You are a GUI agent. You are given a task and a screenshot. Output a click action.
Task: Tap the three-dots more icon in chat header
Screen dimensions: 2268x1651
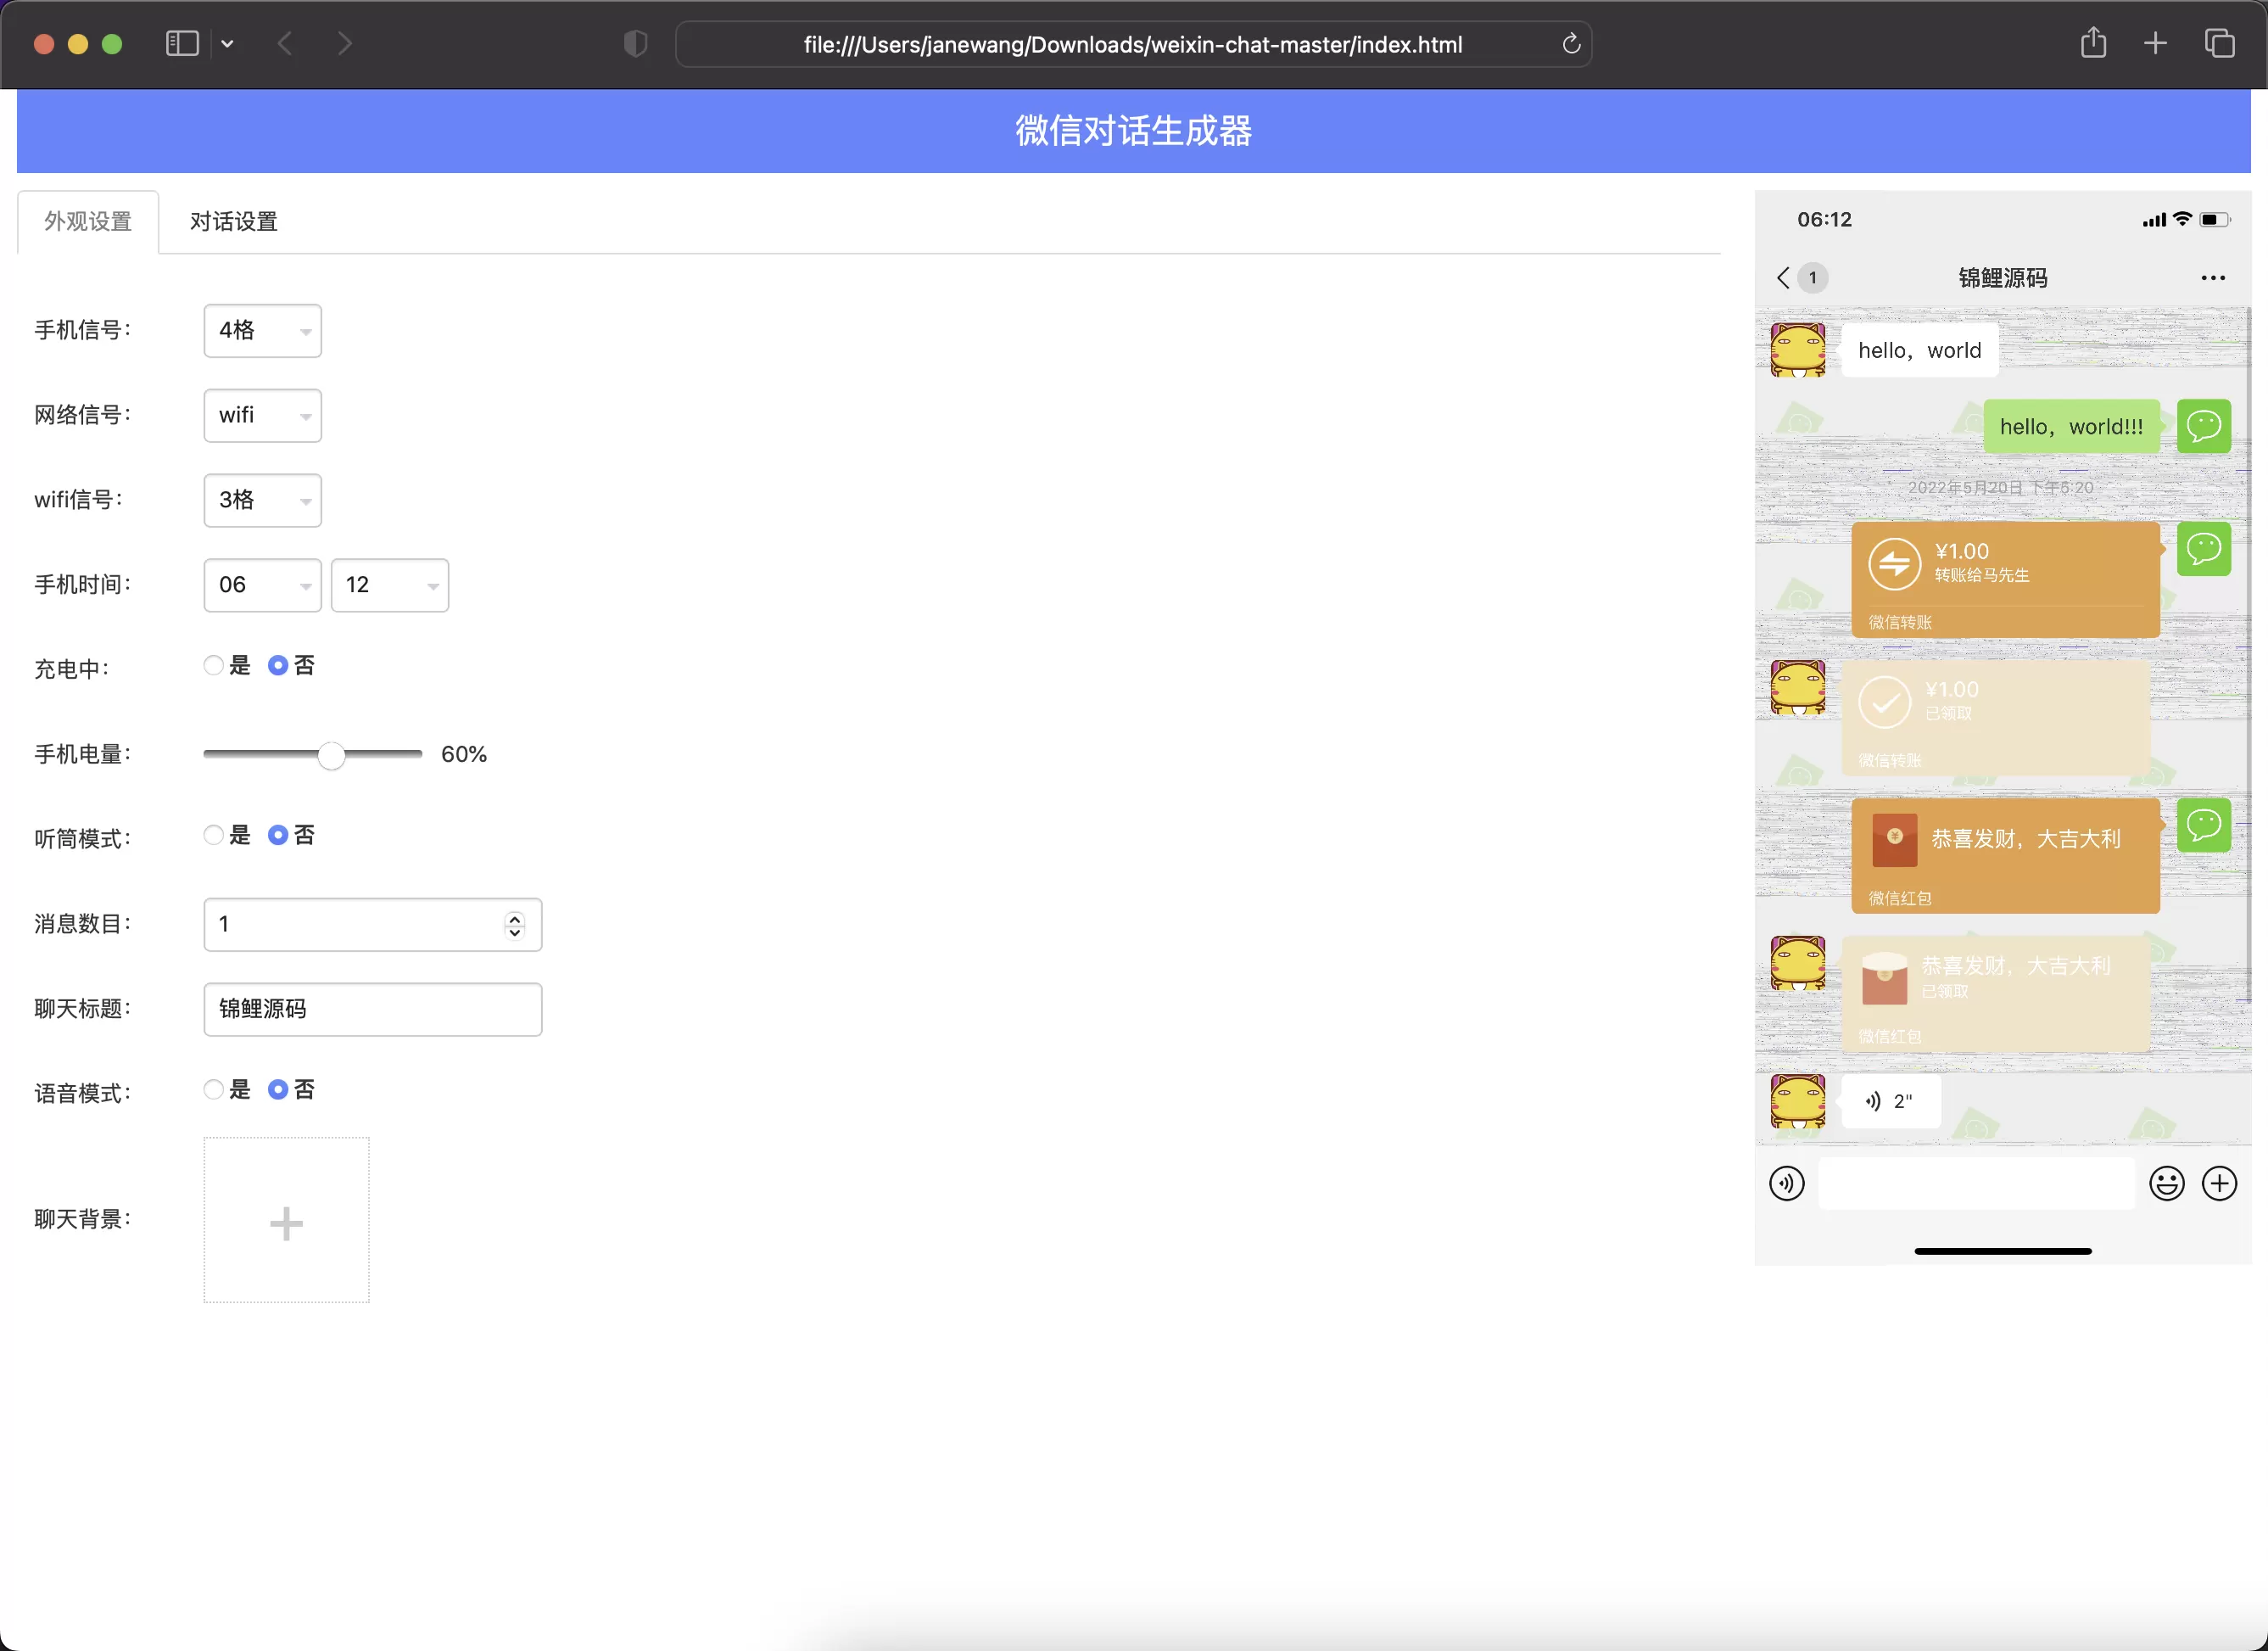(2213, 278)
